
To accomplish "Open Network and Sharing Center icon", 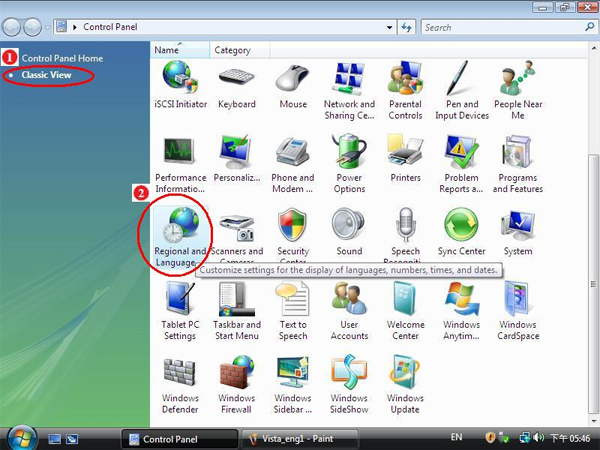I will tap(349, 78).
